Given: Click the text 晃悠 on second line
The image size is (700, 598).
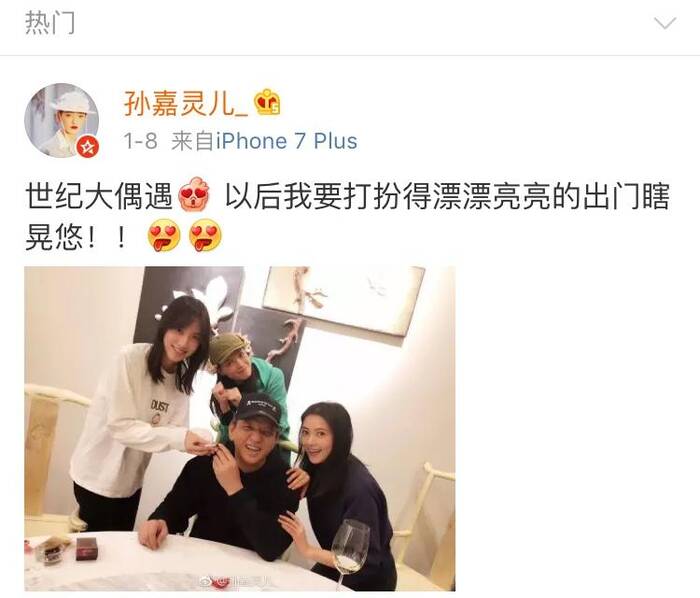Looking at the screenshot, I should tap(54, 237).
